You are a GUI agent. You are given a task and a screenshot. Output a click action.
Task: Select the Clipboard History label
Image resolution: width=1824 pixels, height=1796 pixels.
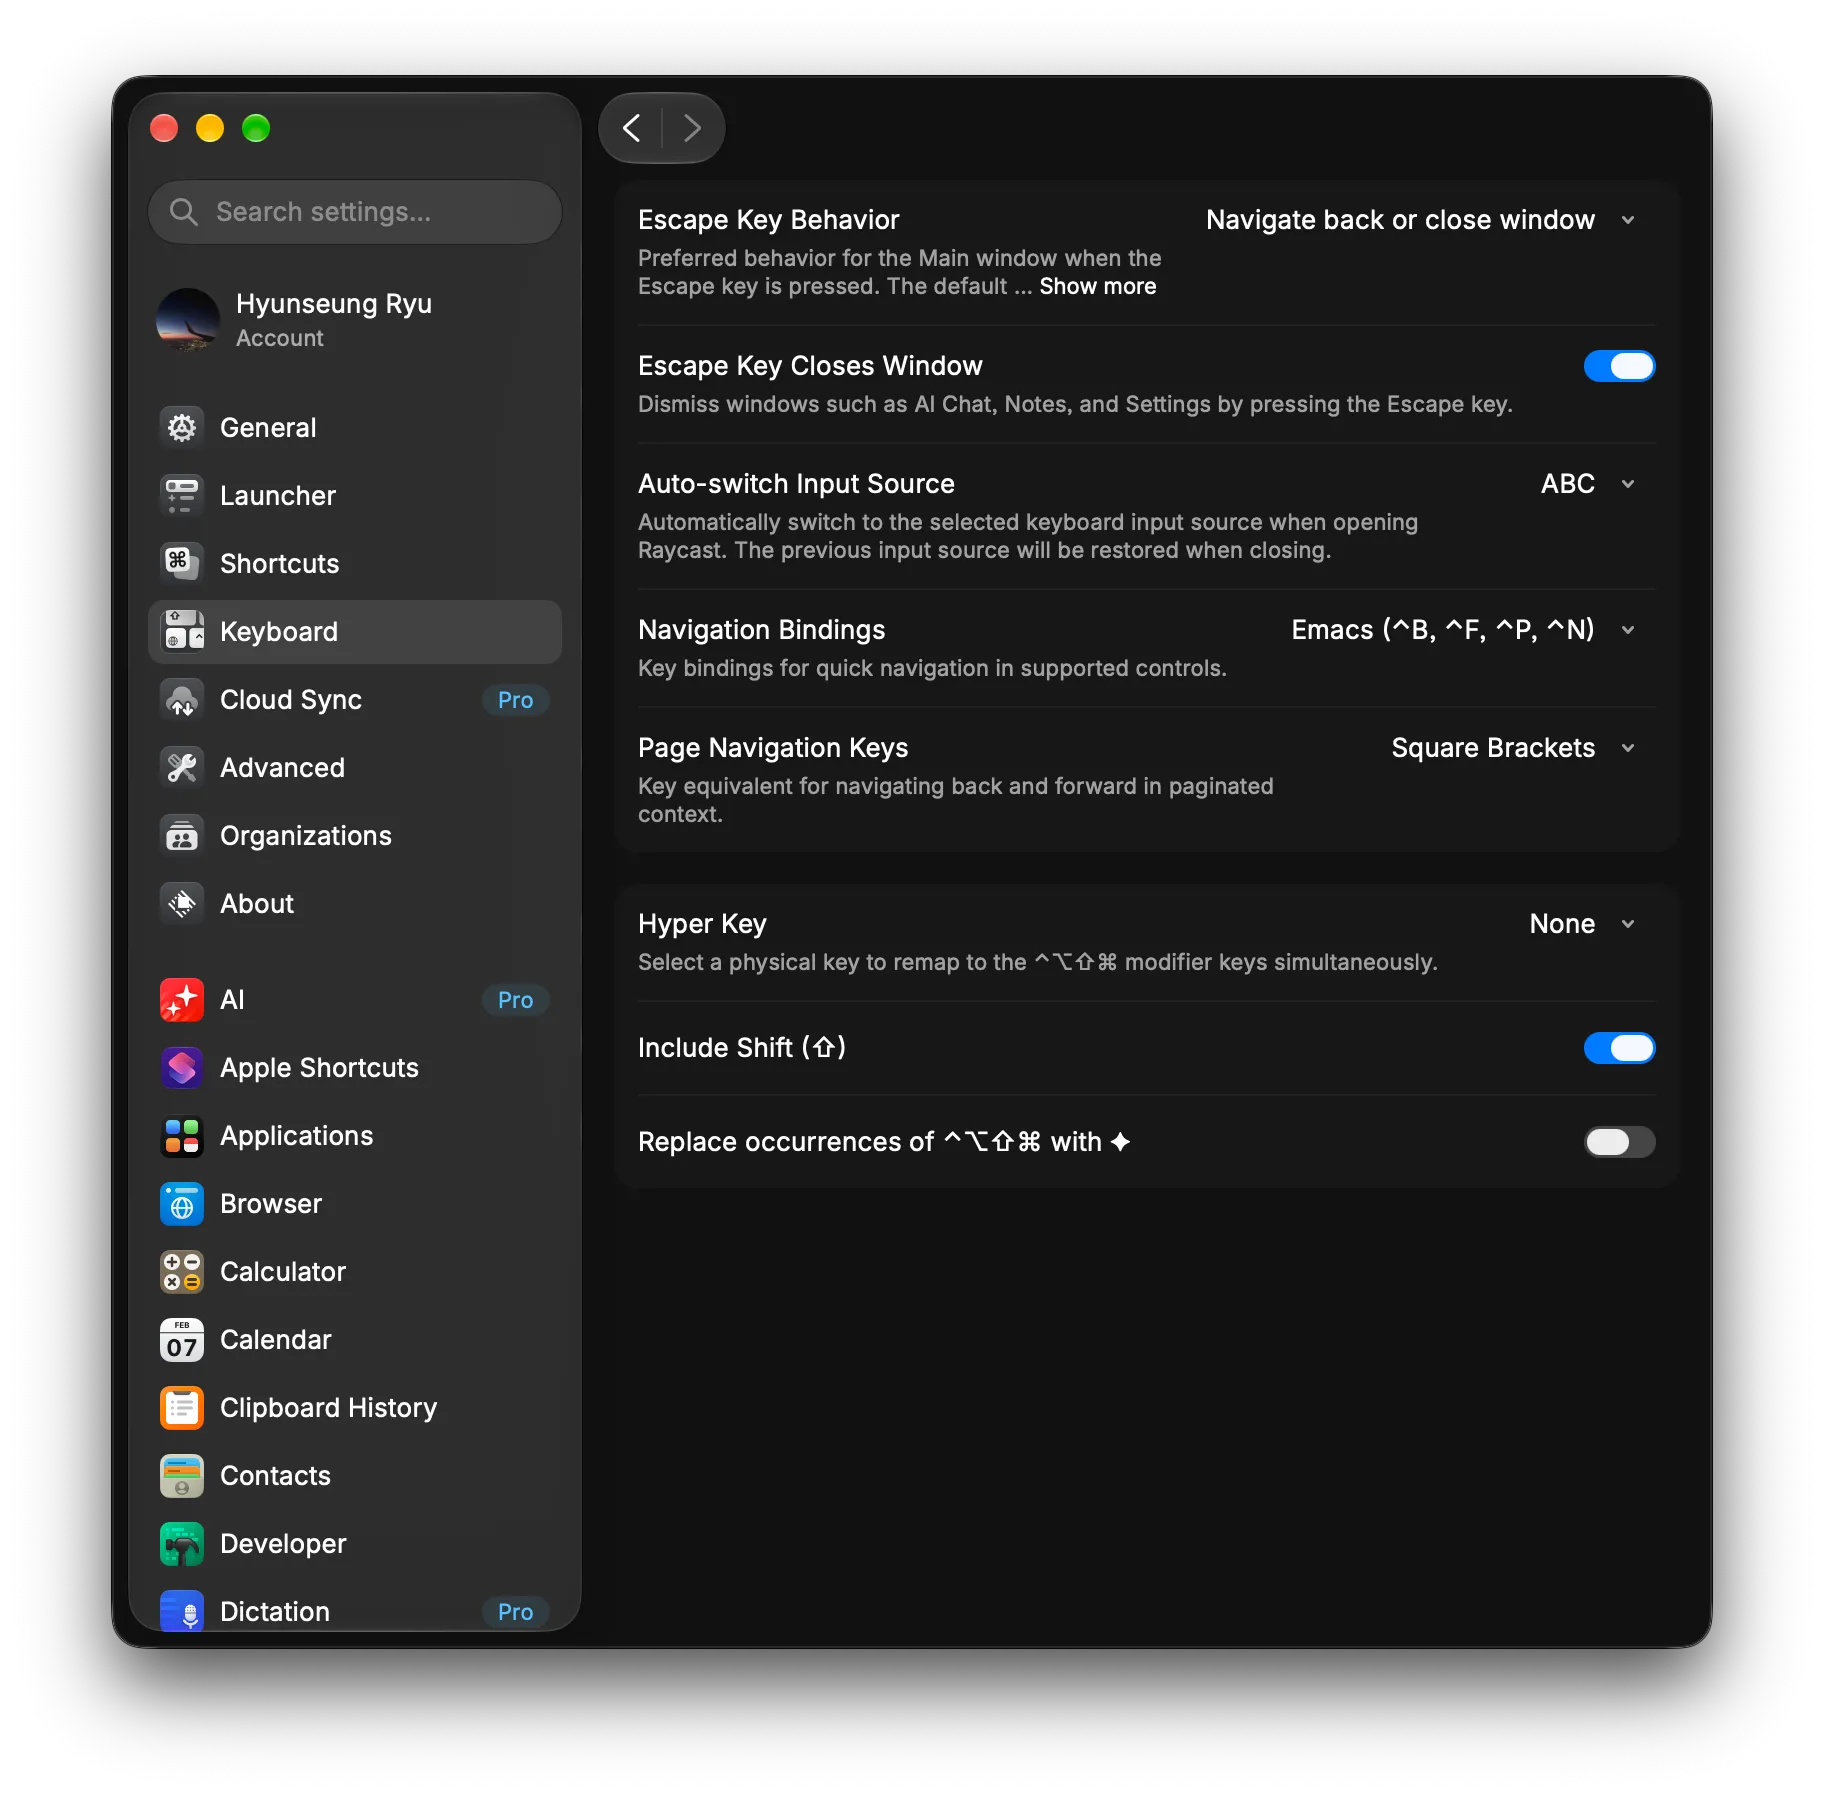(328, 1408)
